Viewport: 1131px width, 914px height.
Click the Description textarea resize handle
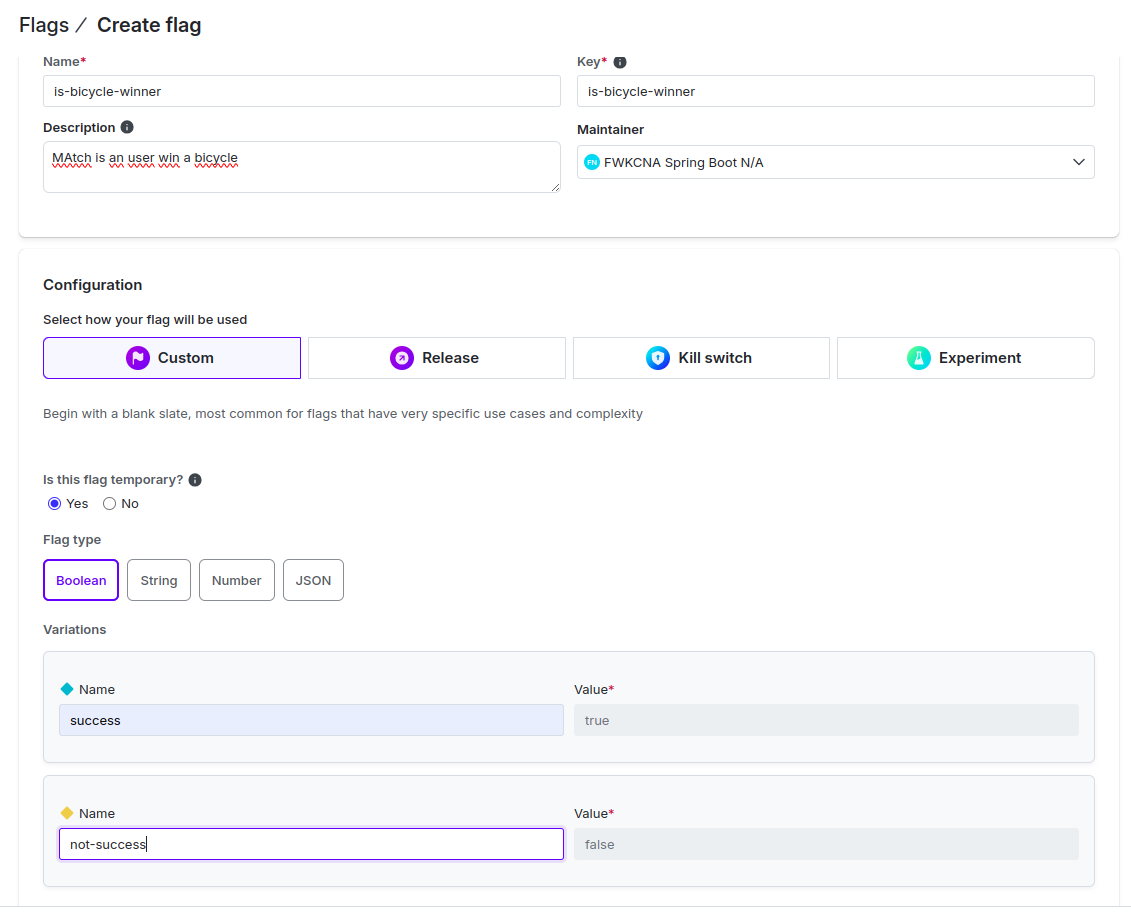coord(555,188)
